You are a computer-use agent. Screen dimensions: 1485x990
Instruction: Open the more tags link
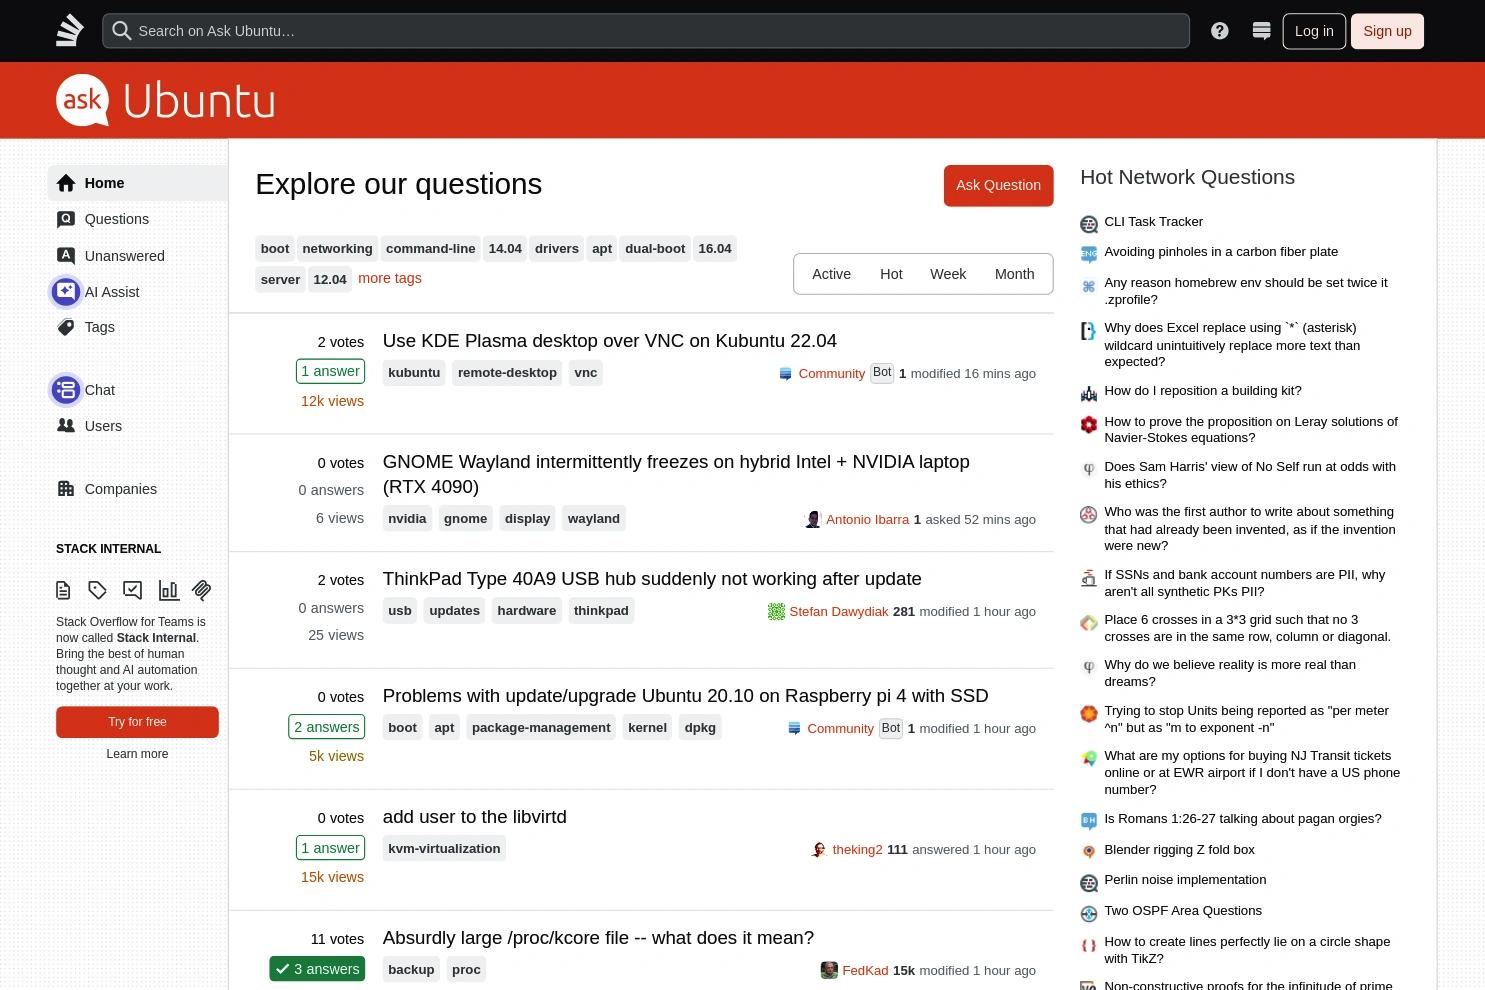pos(390,278)
